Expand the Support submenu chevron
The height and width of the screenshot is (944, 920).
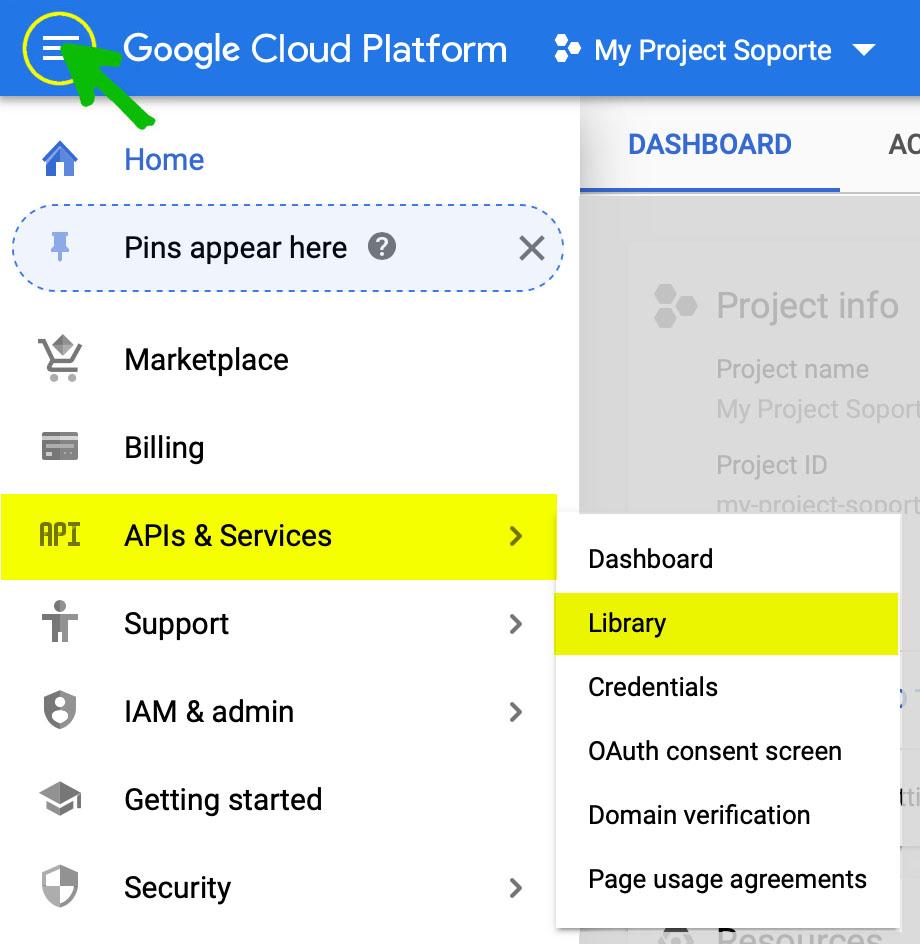[515, 624]
